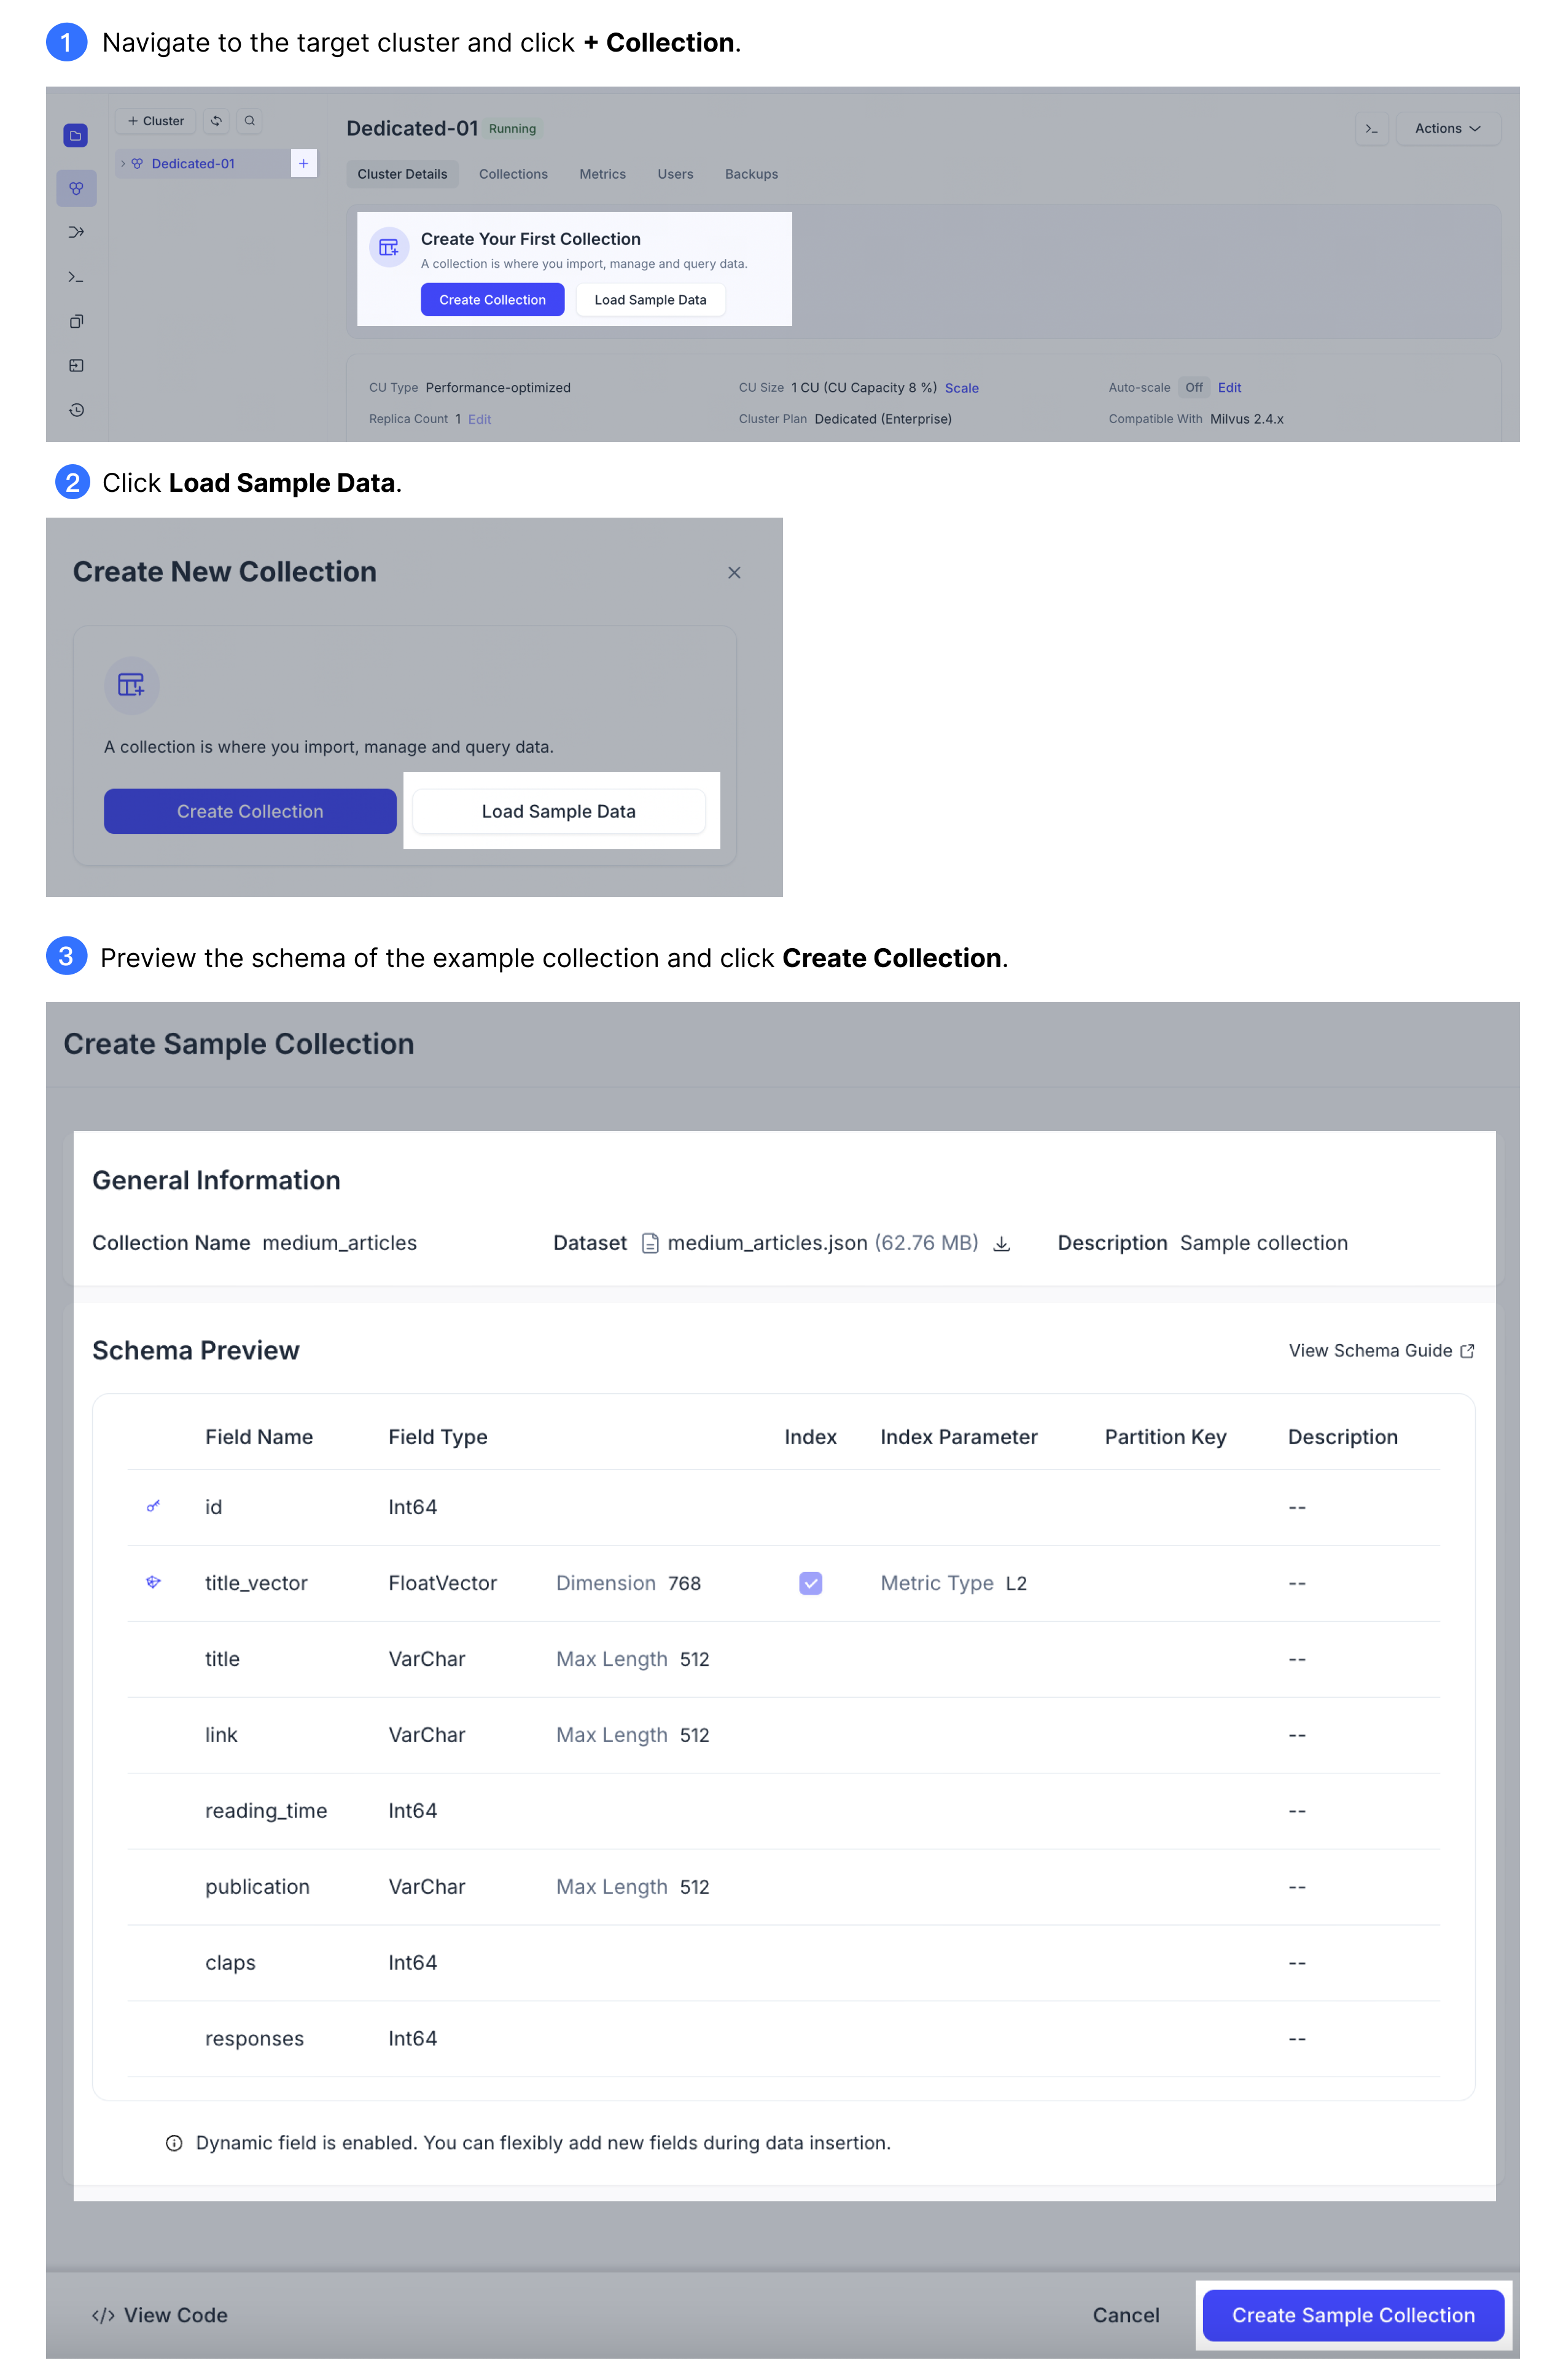Click the Scale link next to CU Size
The height and width of the screenshot is (2380, 1566).
(961, 388)
